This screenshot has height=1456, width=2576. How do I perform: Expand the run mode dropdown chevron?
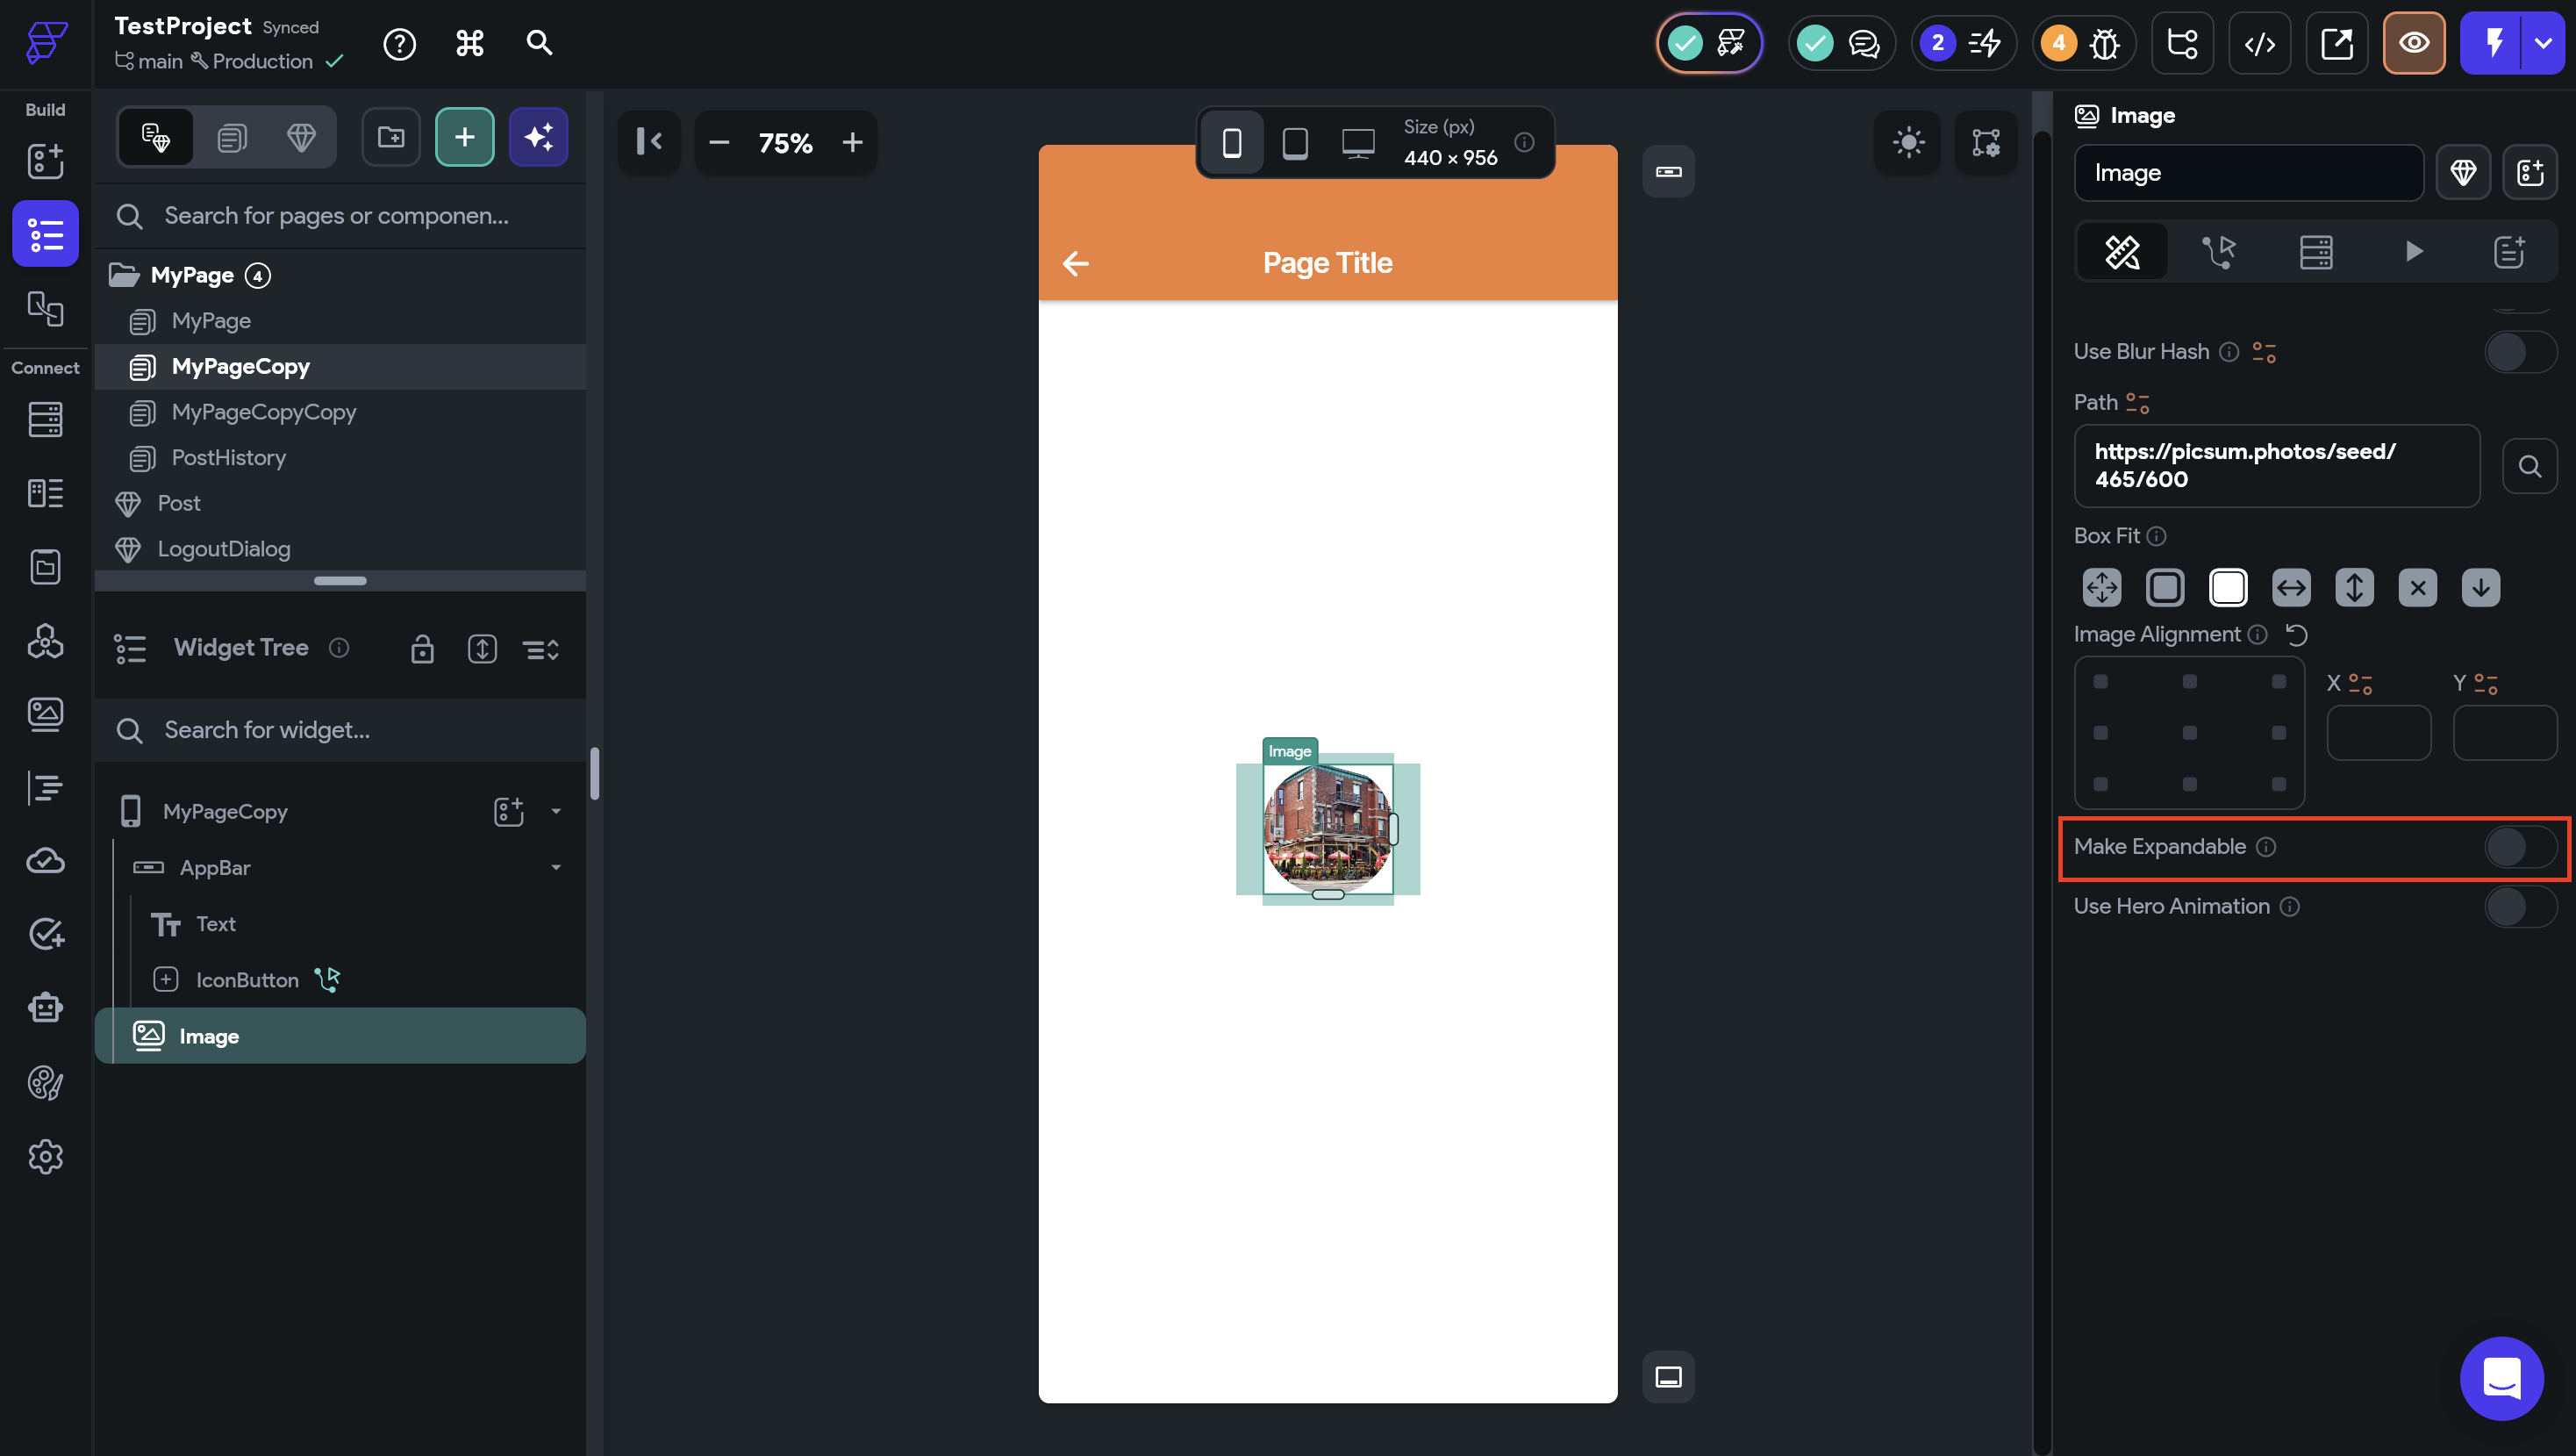click(x=2543, y=43)
